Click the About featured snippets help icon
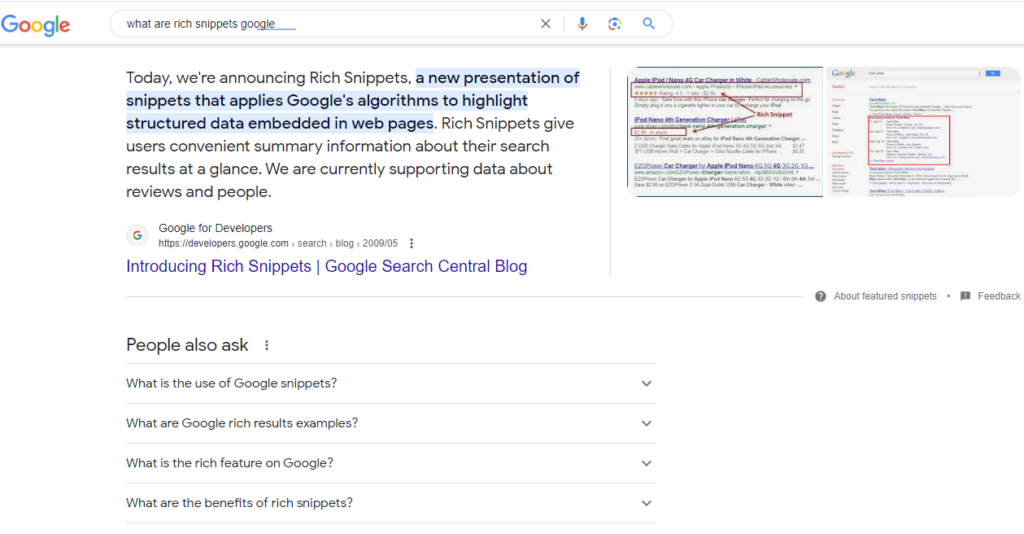This screenshot has height=534, width=1024. (x=820, y=296)
